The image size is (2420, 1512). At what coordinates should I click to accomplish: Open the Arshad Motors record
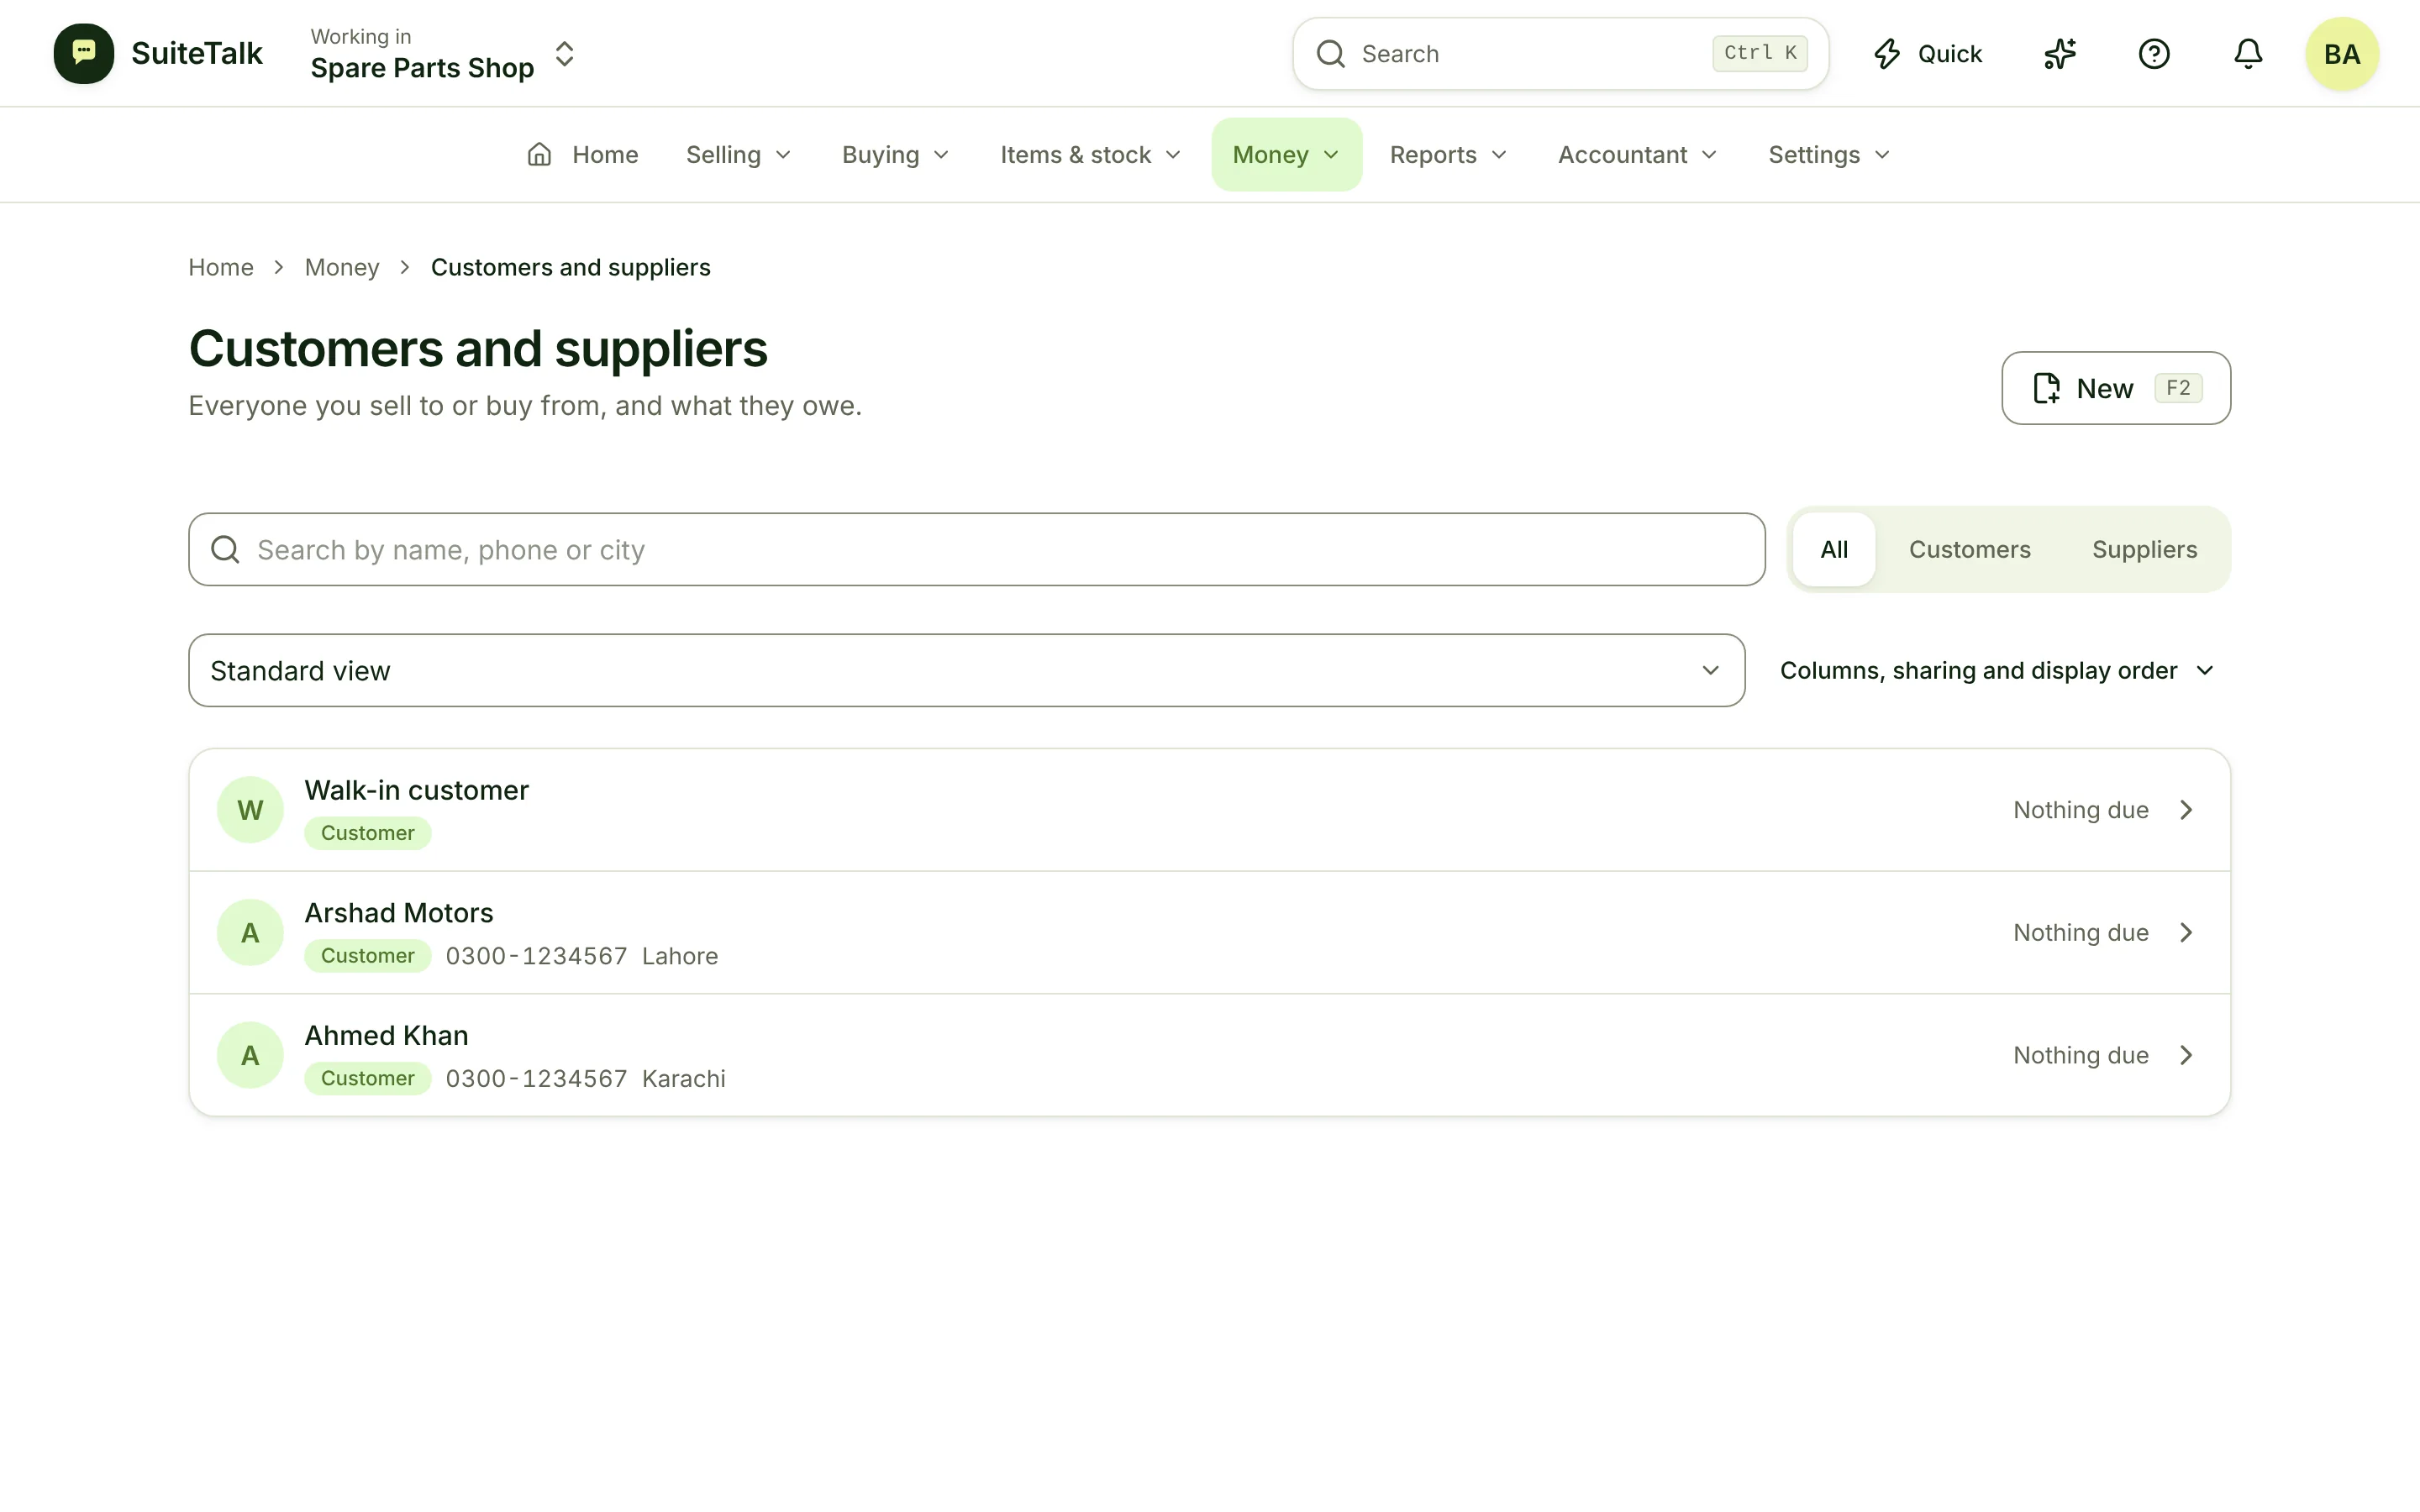(x=1210, y=932)
